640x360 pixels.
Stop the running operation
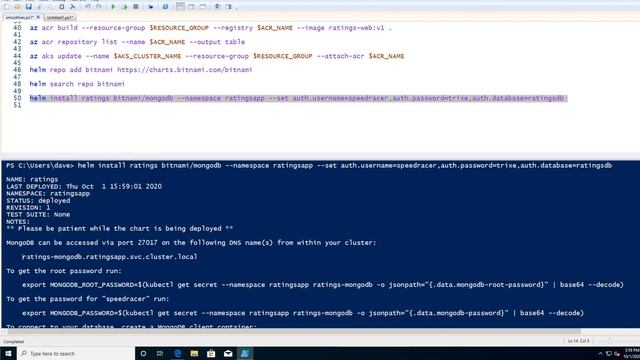[x=136, y=7]
